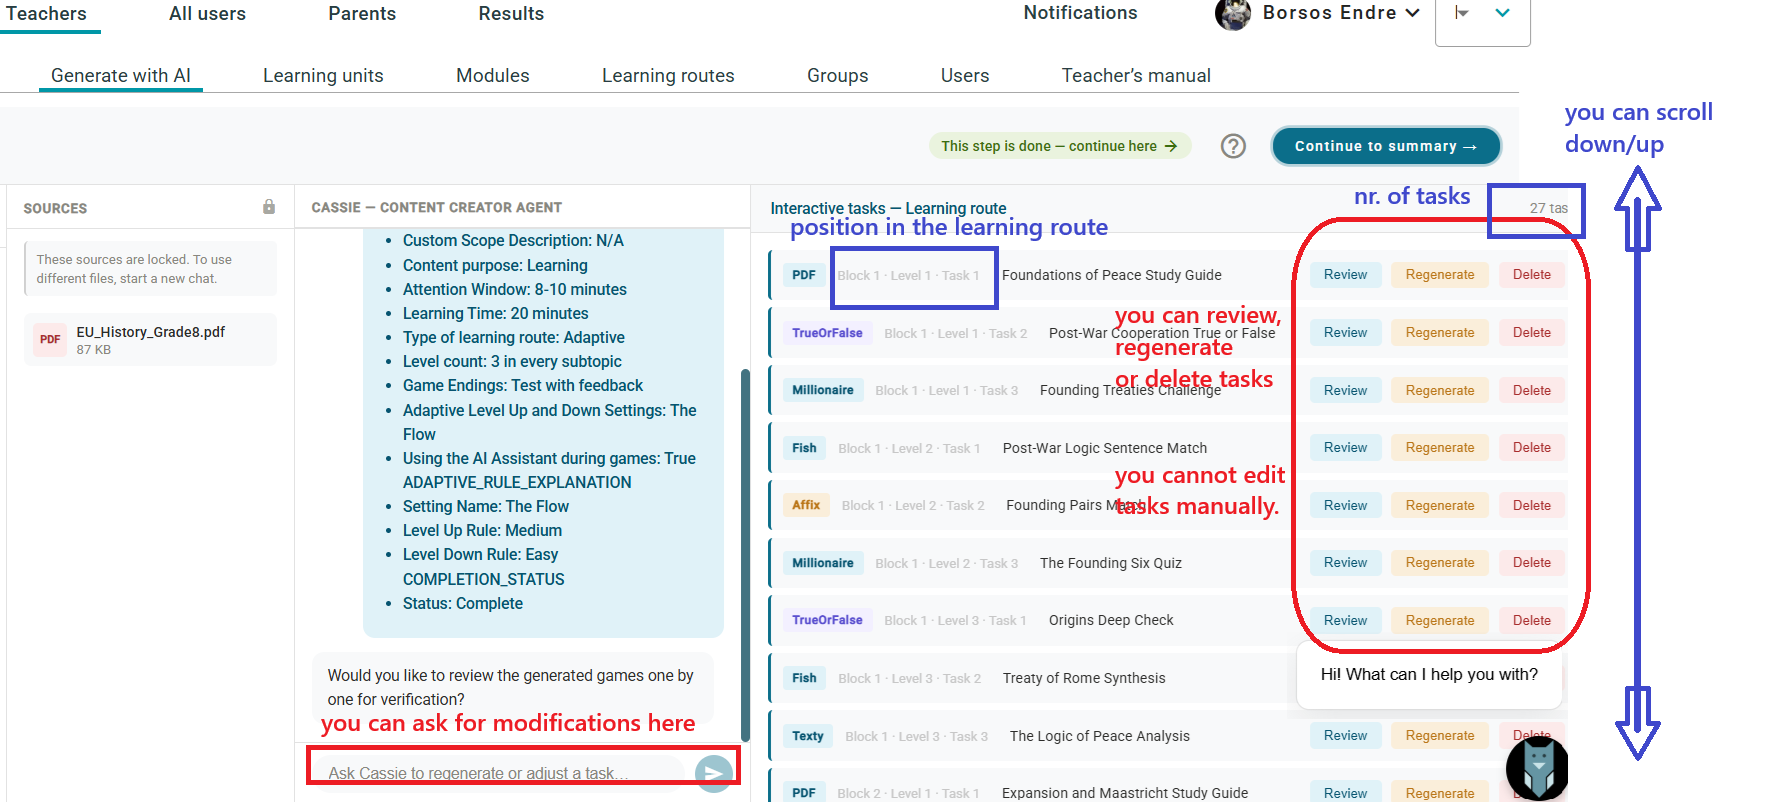Click Continue to summary button
The width and height of the screenshot is (1774, 802).
1386,146
